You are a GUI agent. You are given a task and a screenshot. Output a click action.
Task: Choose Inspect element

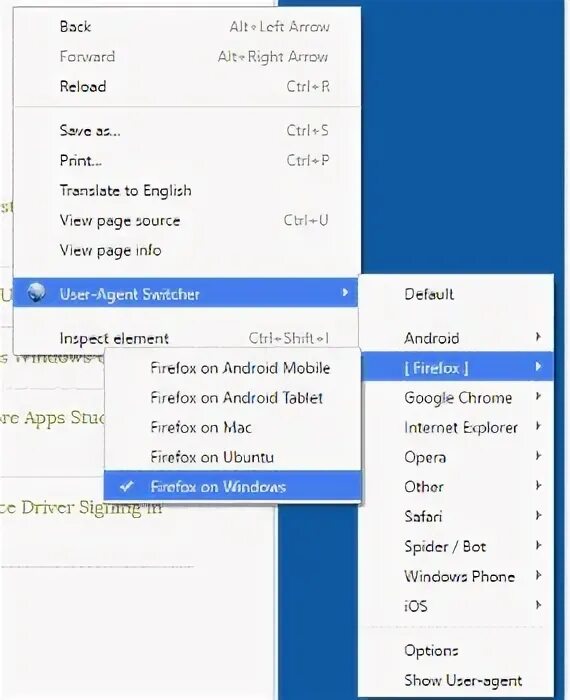187,338
